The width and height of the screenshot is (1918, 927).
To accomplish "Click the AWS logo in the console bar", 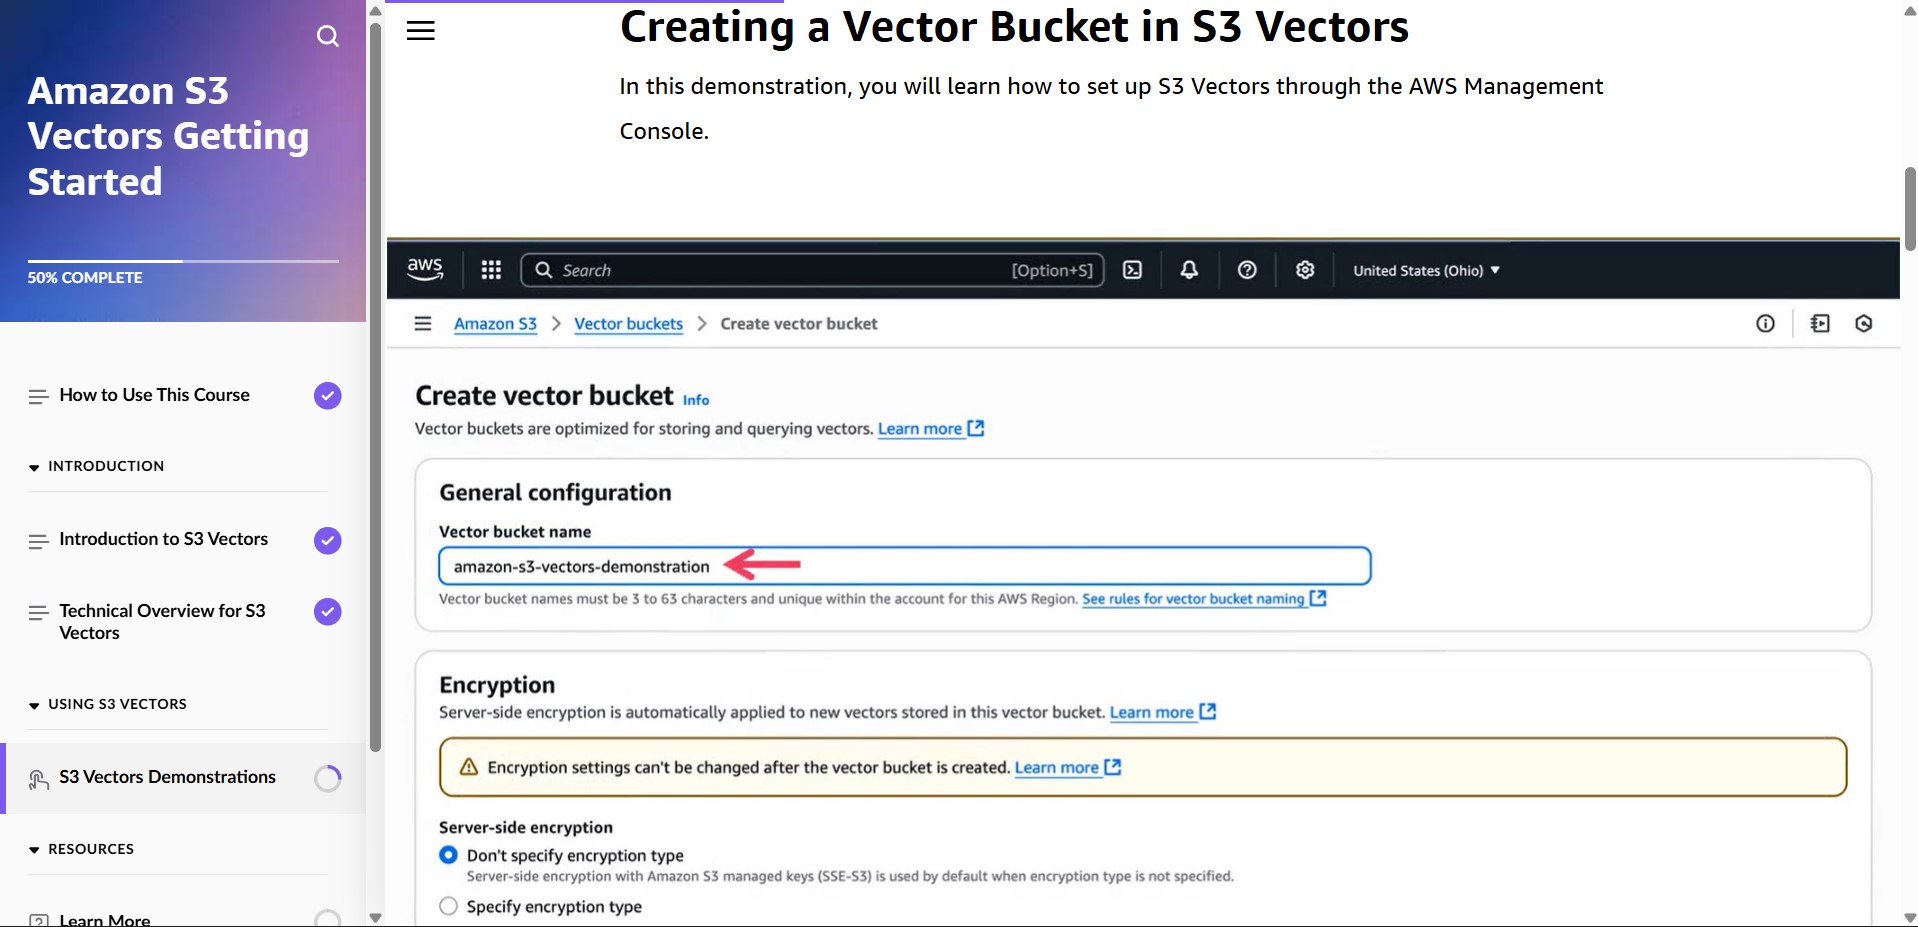I will pyautogui.click(x=424, y=269).
